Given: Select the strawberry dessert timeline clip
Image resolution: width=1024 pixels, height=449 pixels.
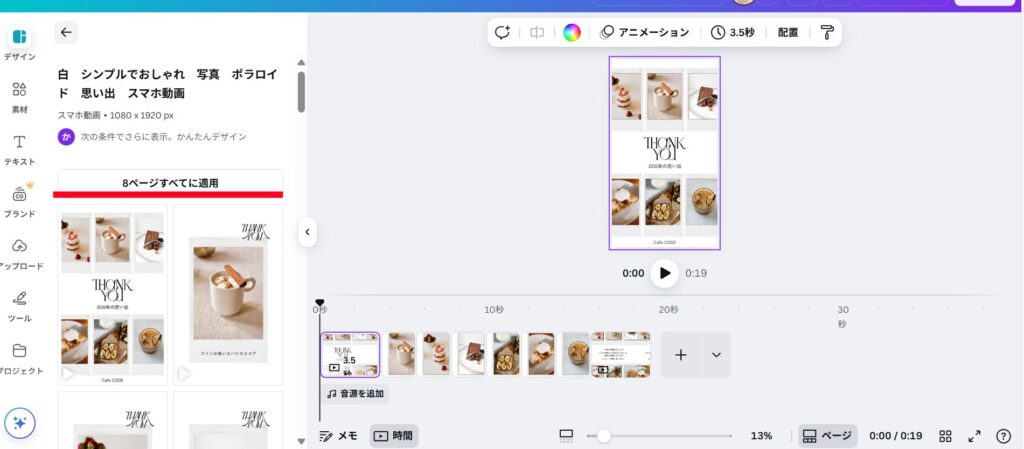Looking at the screenshot, I should tap(436, 354).
